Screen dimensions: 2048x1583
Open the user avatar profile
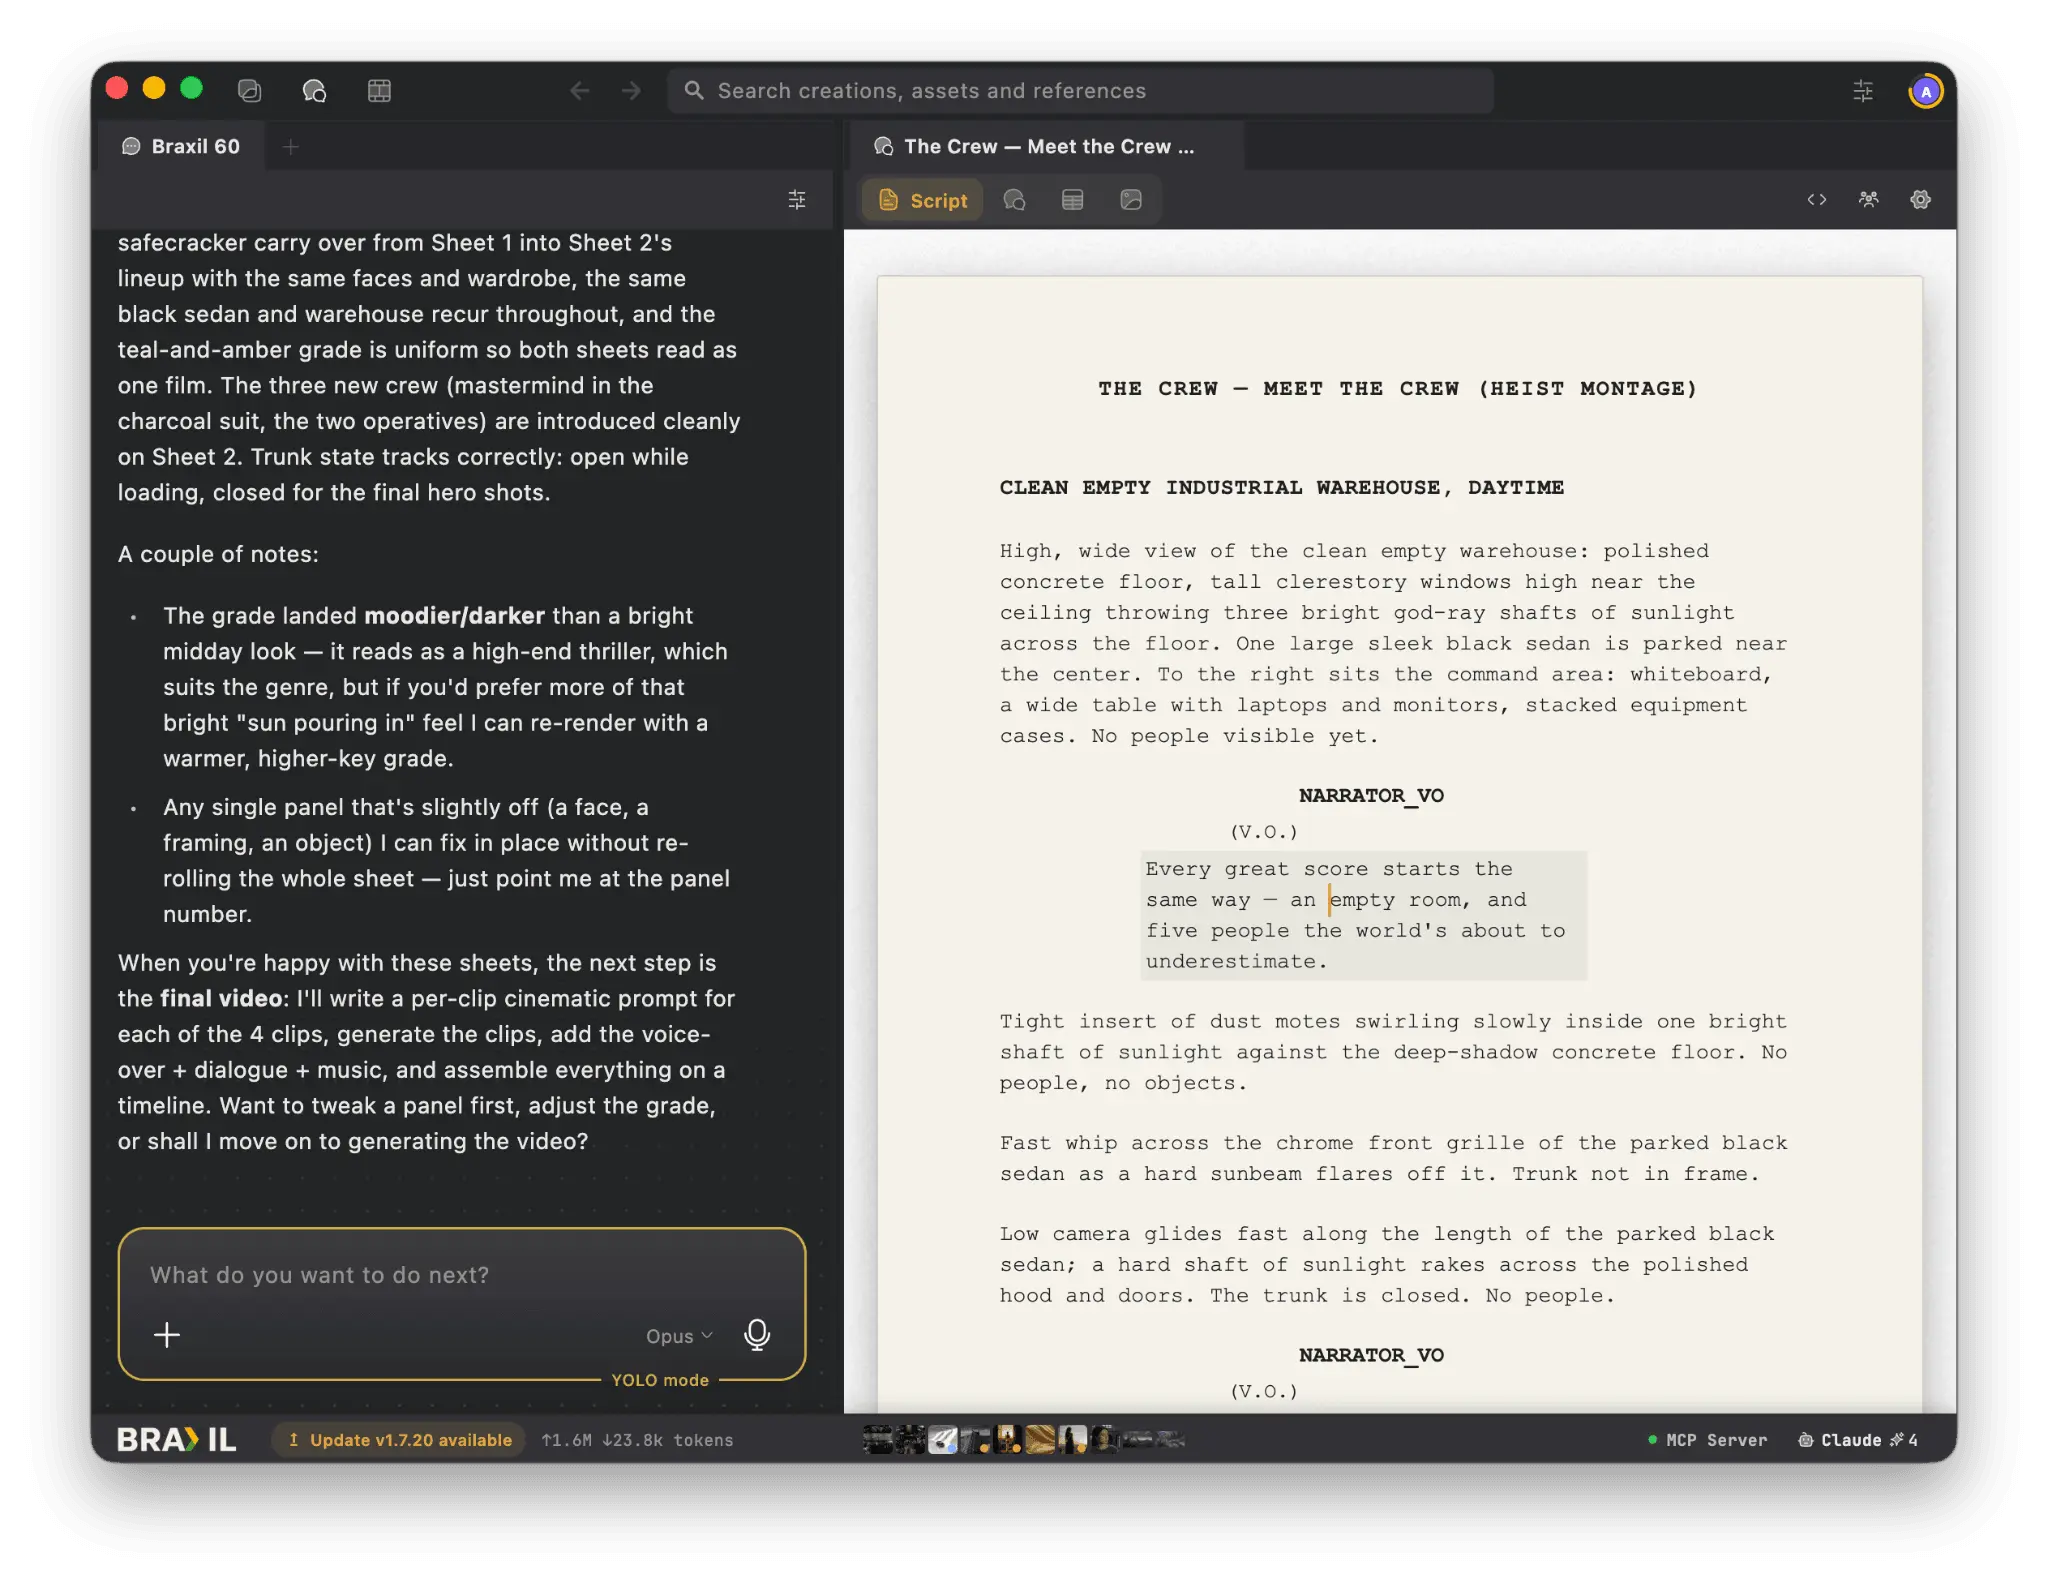(1925, 91)
